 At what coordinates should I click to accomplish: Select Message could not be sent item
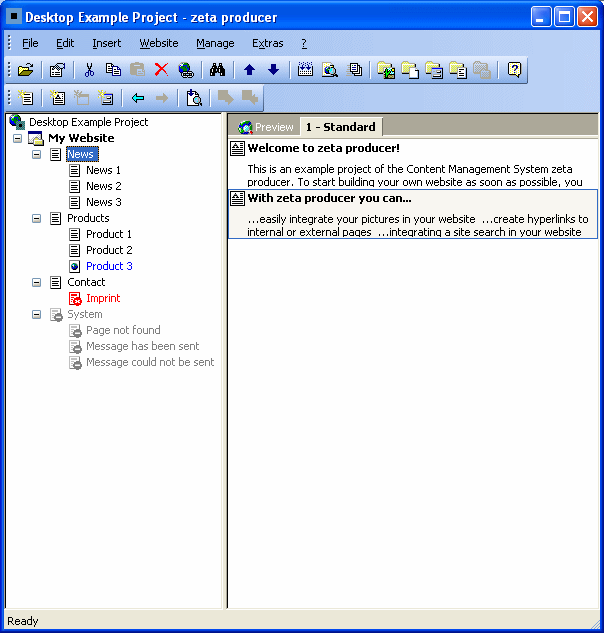pos(150,362)
